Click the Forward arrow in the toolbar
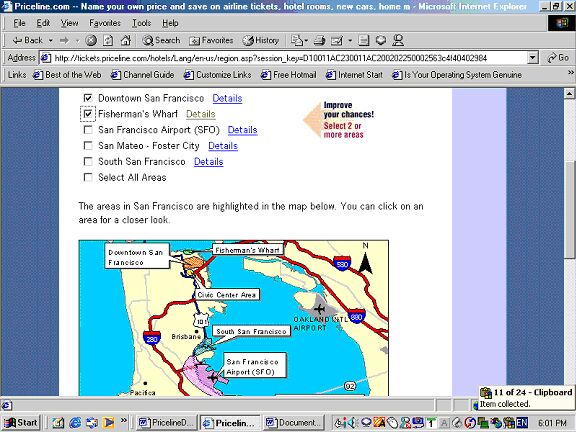Screen dimensions: 576x432 point(64,40)
